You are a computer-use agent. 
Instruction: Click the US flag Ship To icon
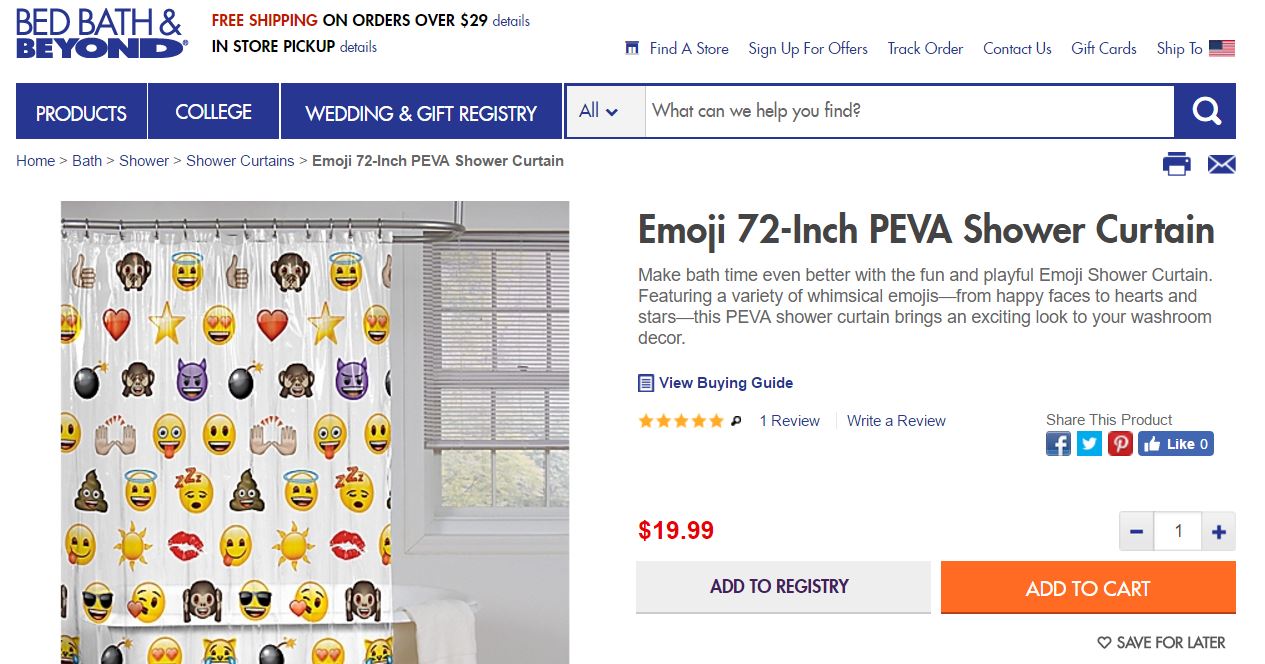(x=1221, y=48)
